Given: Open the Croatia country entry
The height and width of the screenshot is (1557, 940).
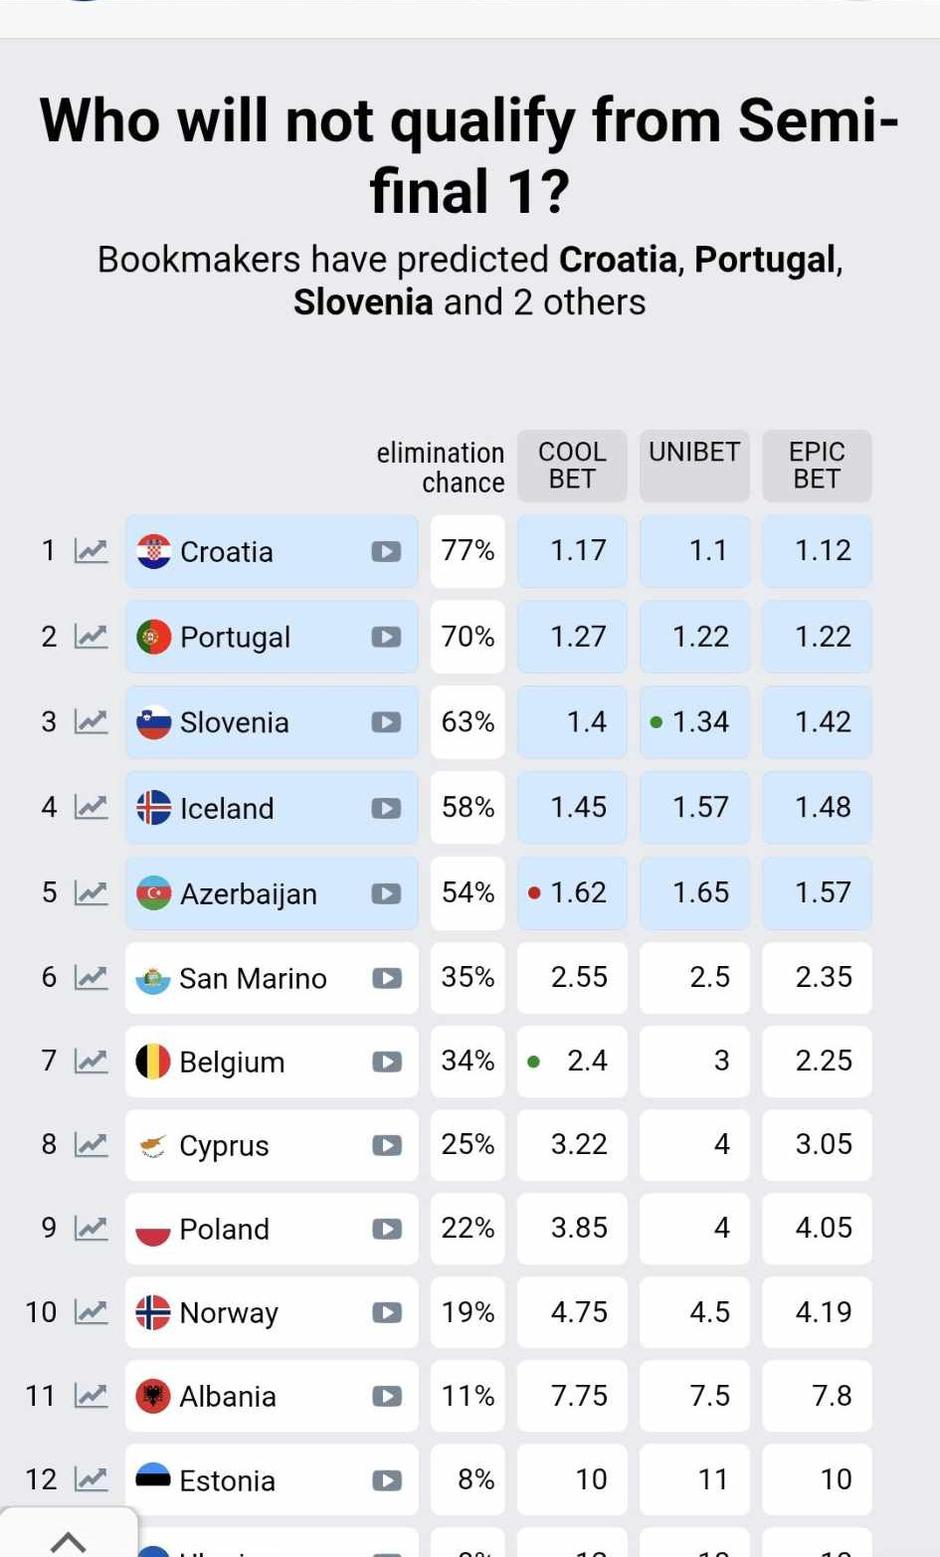Looking at the screenshot, I should coord(227,552).
